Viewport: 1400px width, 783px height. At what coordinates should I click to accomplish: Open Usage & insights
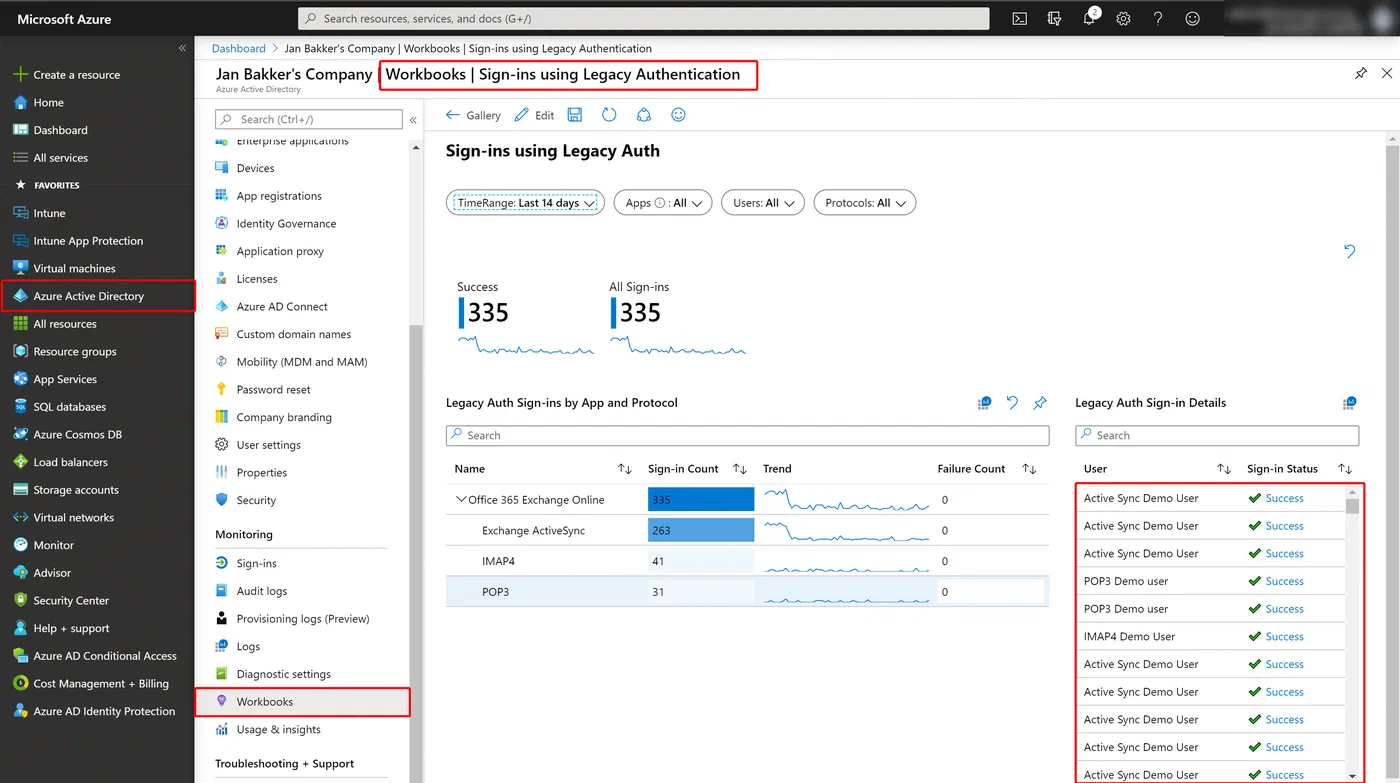(278, 730)
